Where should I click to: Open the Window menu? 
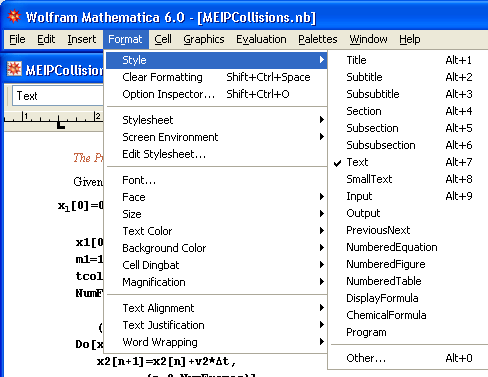(x=368, y=39)
